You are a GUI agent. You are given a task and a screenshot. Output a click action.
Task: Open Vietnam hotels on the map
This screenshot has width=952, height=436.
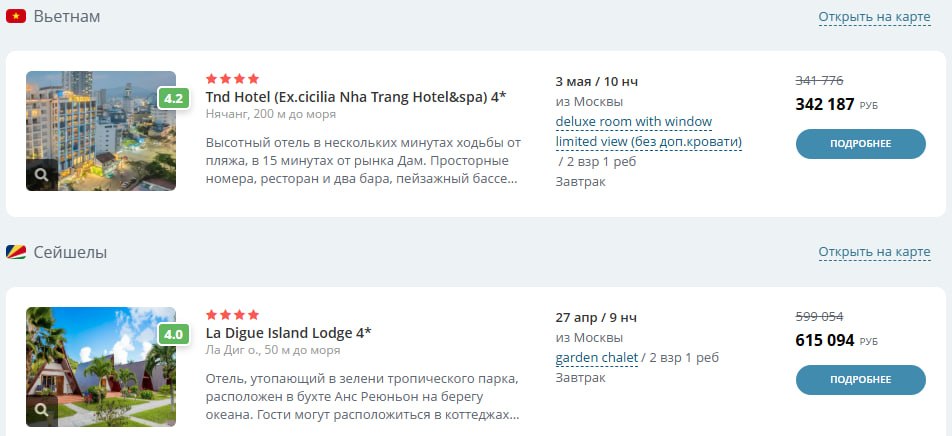(874, 17)
